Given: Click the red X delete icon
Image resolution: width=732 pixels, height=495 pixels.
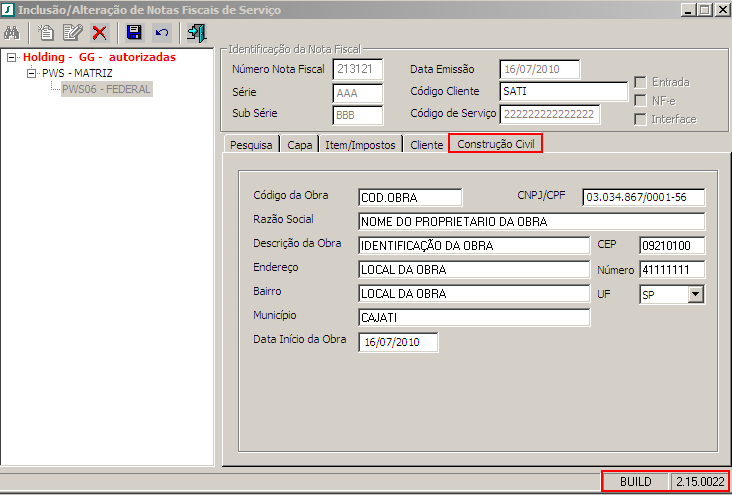Looking at the screenshot, I should pyautogui.click(x=99, y=32).
